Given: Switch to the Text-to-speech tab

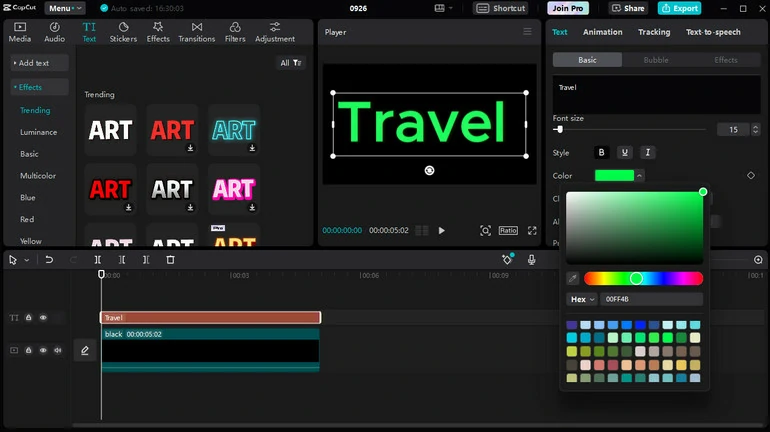Looking at the screenshot, I should 713,32.
